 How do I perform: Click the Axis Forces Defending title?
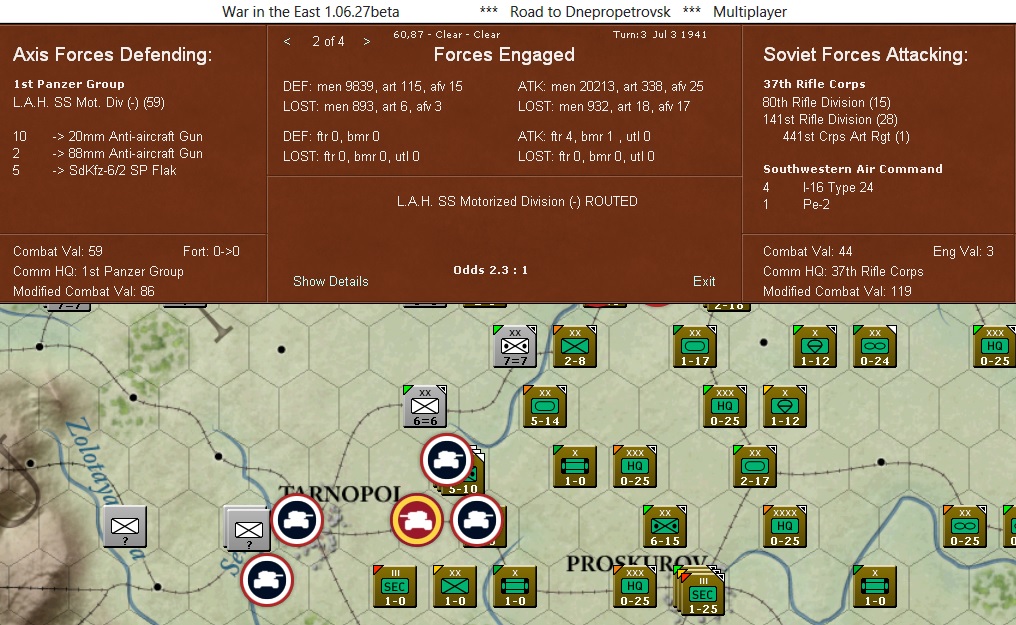coord(112,55)
